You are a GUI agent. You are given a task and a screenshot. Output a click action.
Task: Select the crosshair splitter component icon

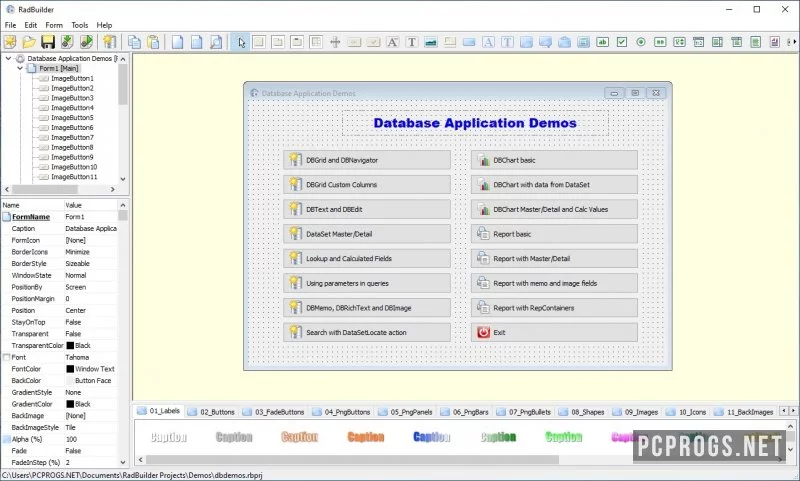click(335, 42)
